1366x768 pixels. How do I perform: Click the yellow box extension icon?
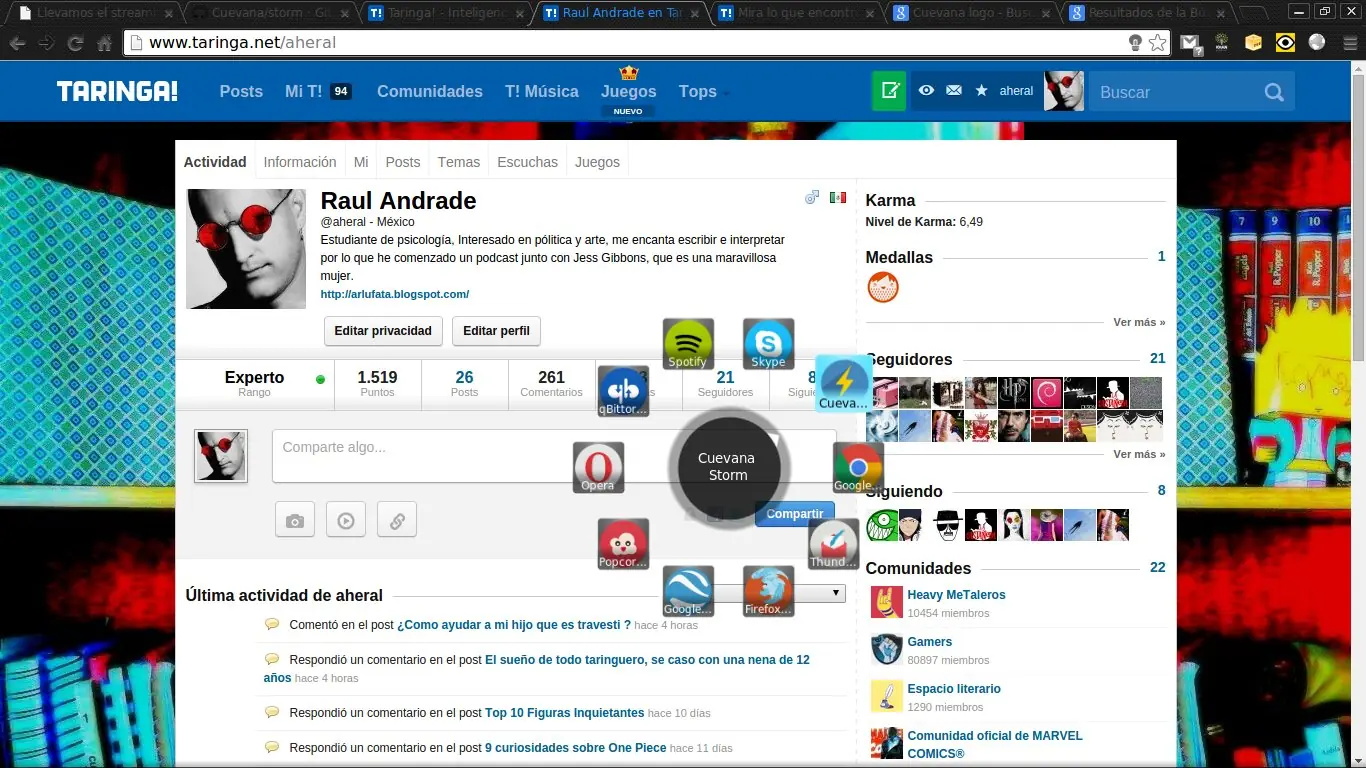click(x=1253, y=43)
